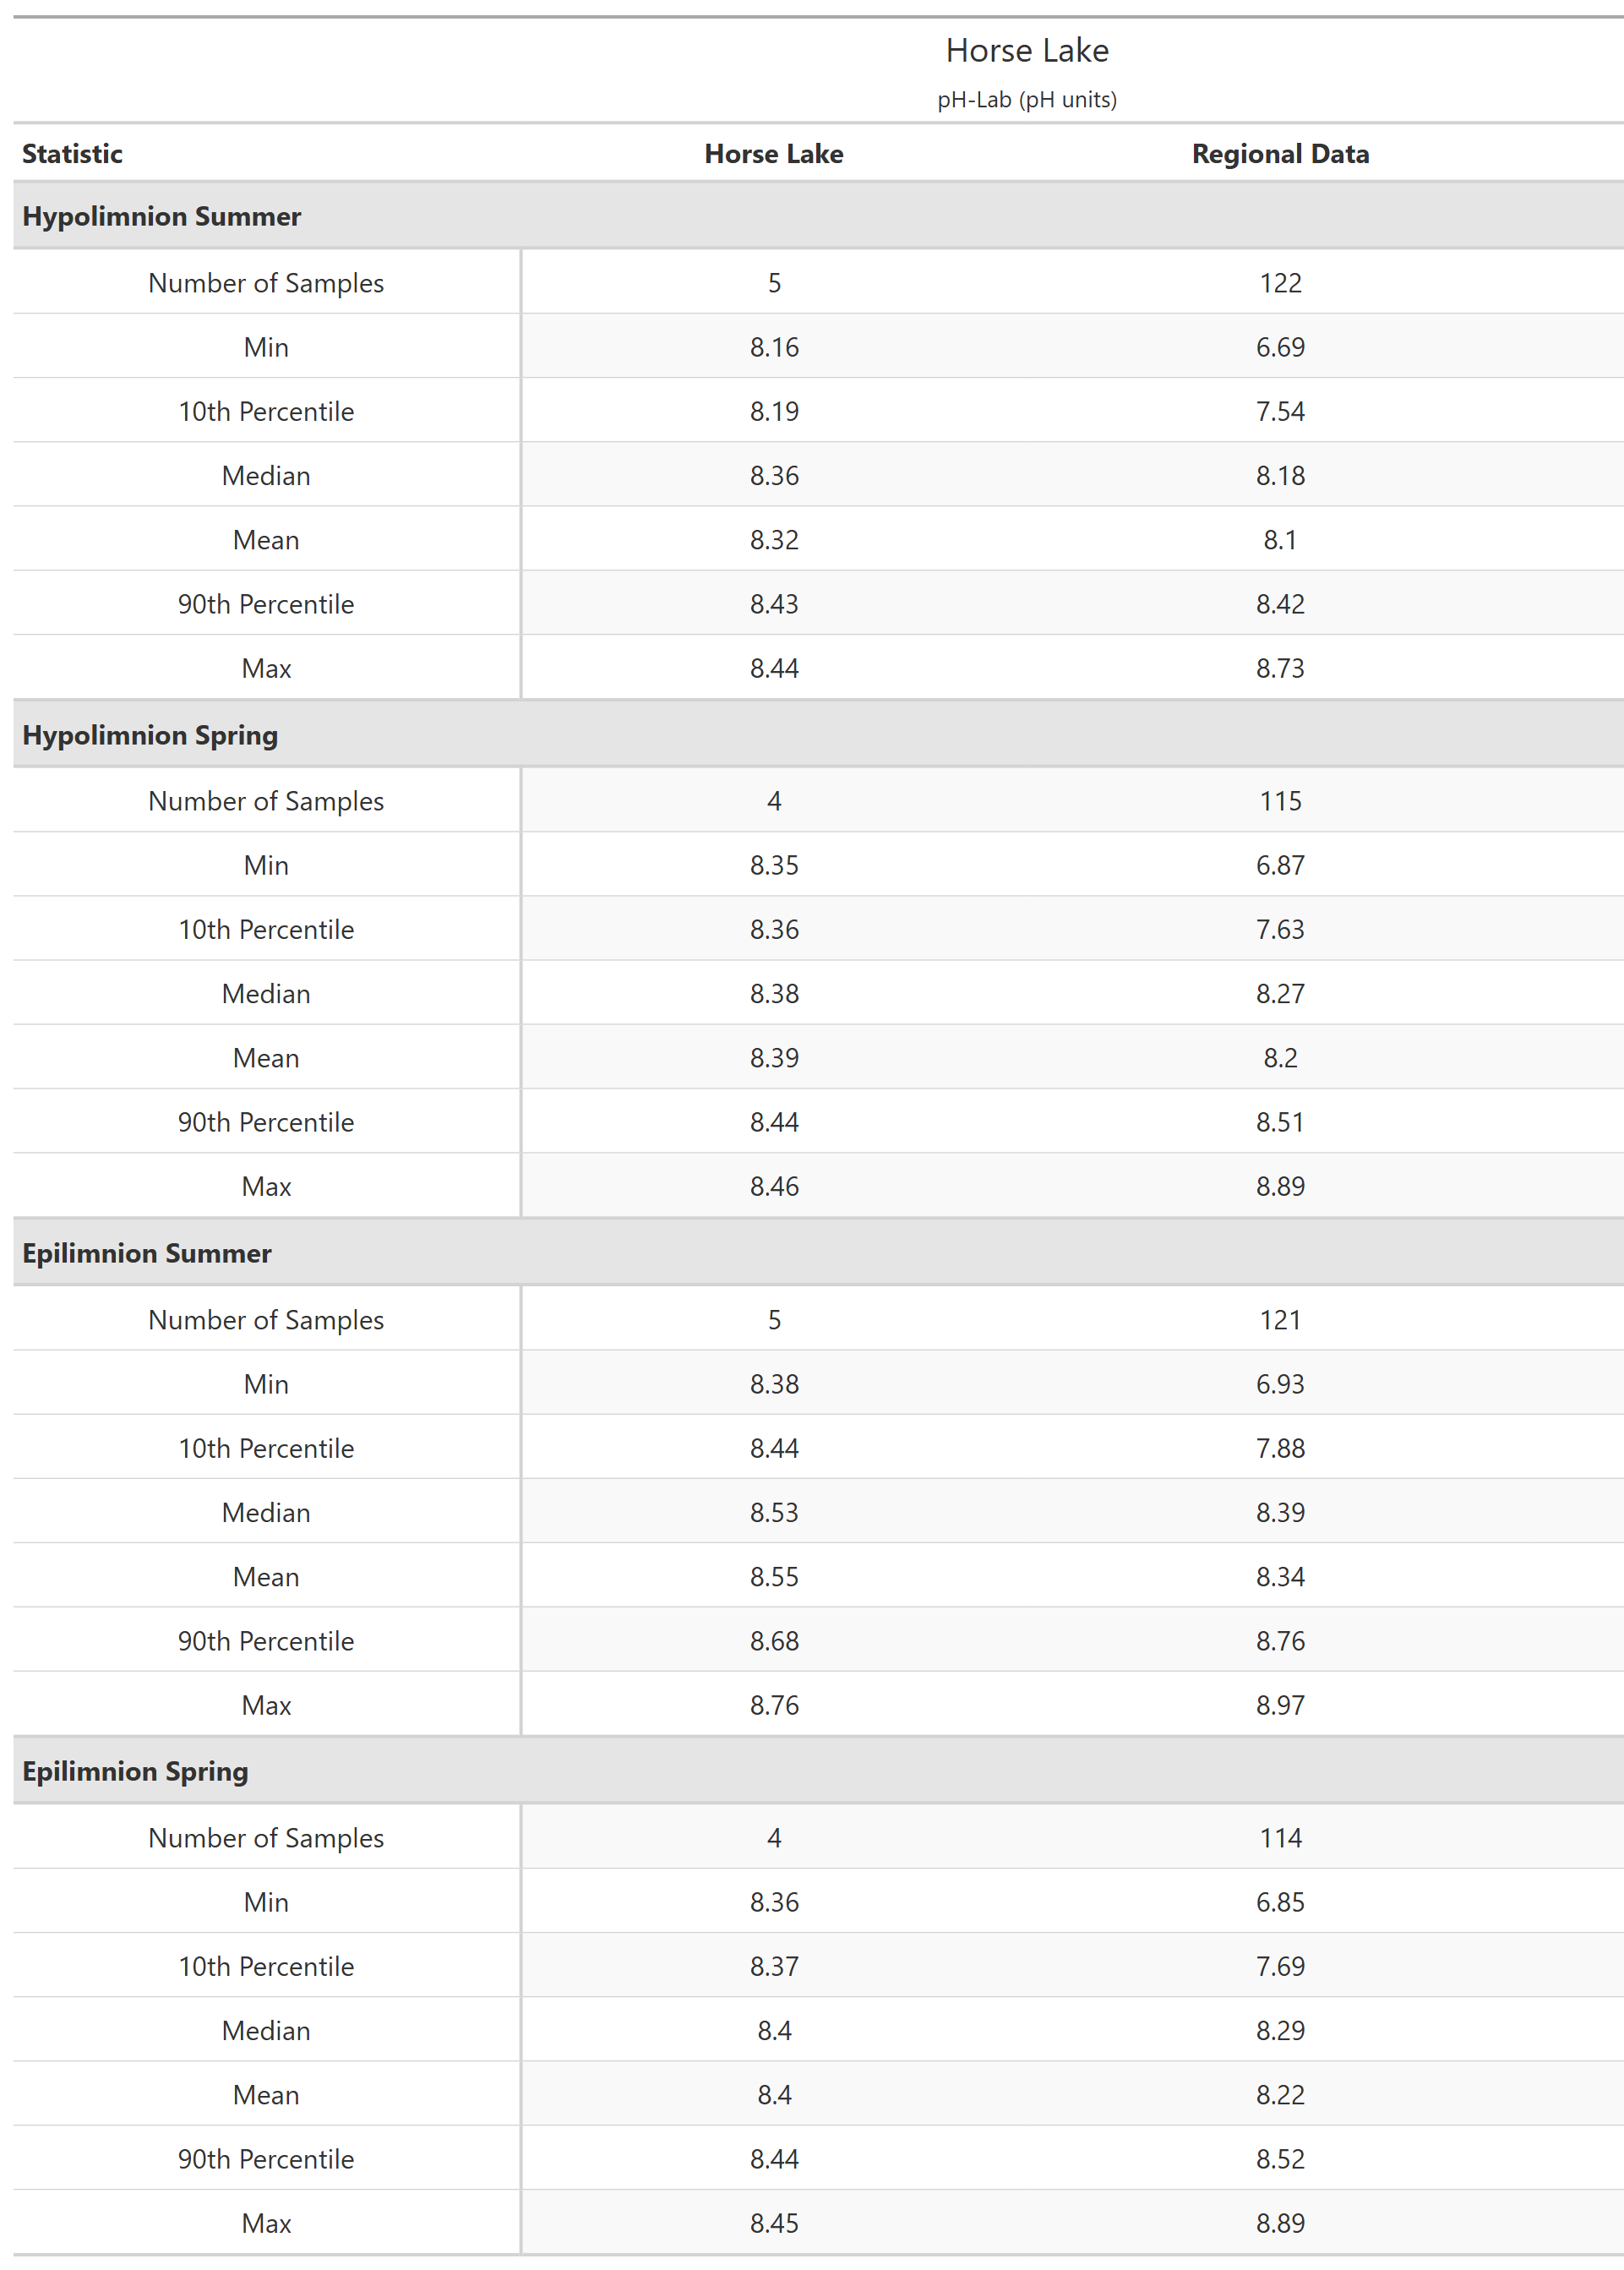Click the regional sample count 122
The height and width of the screenshot is (2270, 1624).
pyautogui.click(x=1279, y=283)
